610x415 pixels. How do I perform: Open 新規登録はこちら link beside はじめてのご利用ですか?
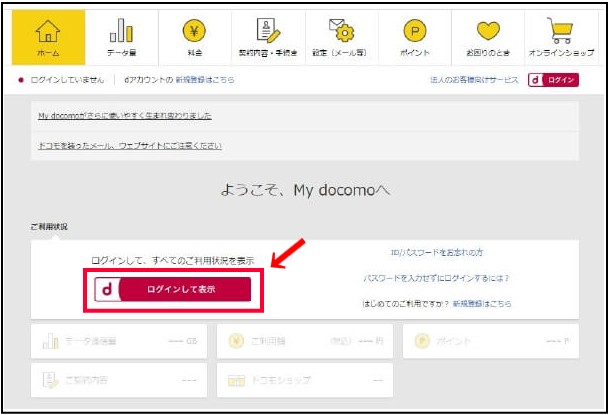coord(482,303)
